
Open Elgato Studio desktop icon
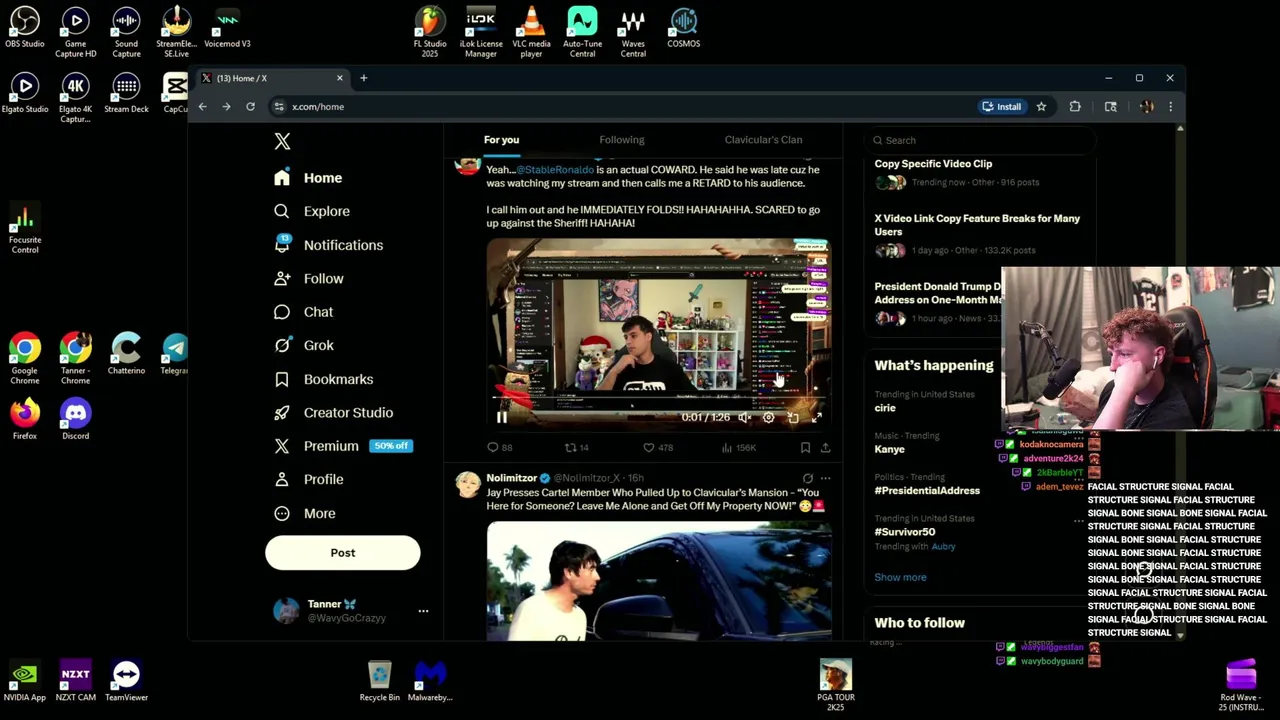(x=25, y=92)
